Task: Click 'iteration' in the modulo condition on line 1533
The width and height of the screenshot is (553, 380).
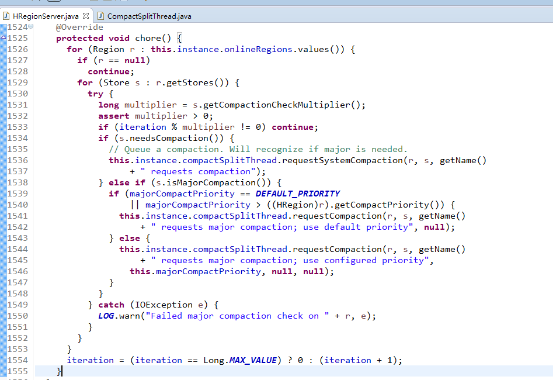Action: [143, 127]
